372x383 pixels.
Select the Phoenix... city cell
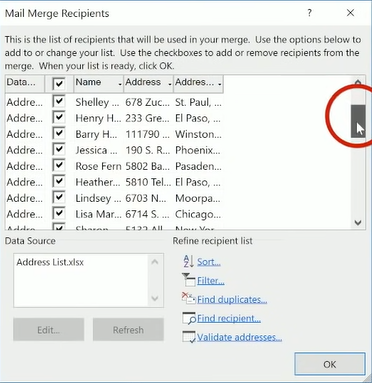pos(198,150)
